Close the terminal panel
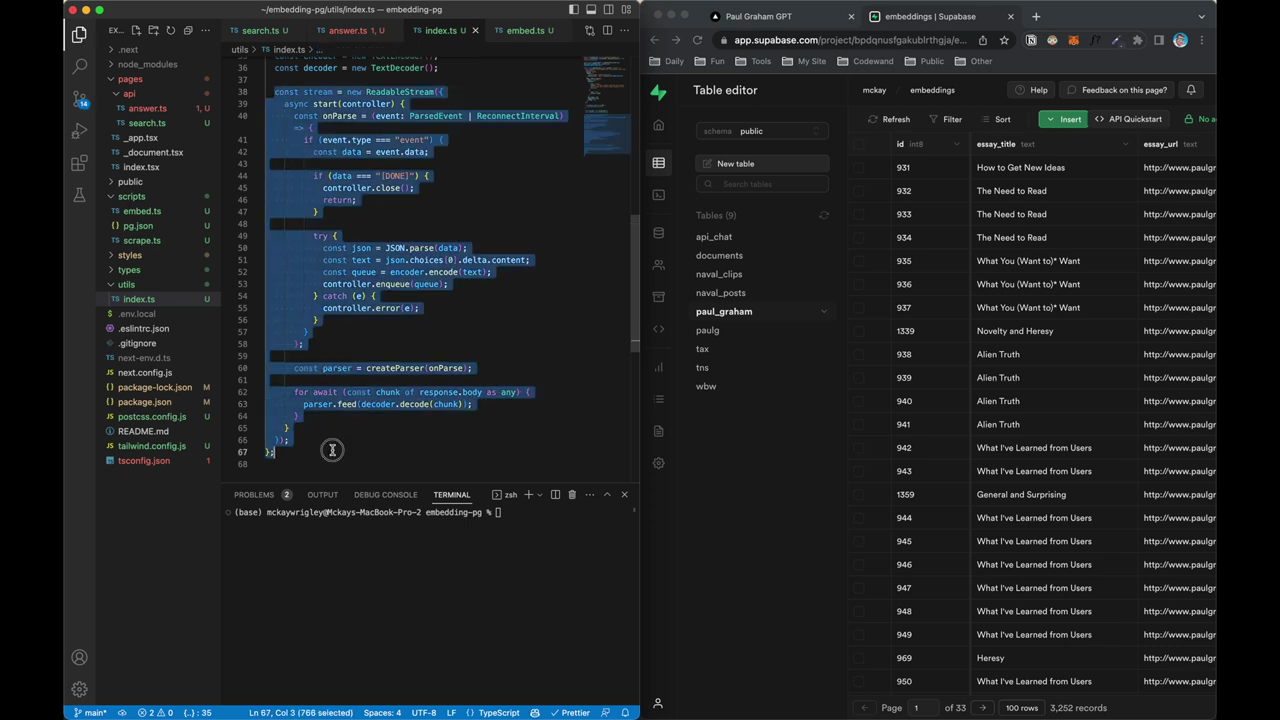This screenshot has height=720, width=1280. [x=624, y=495]
